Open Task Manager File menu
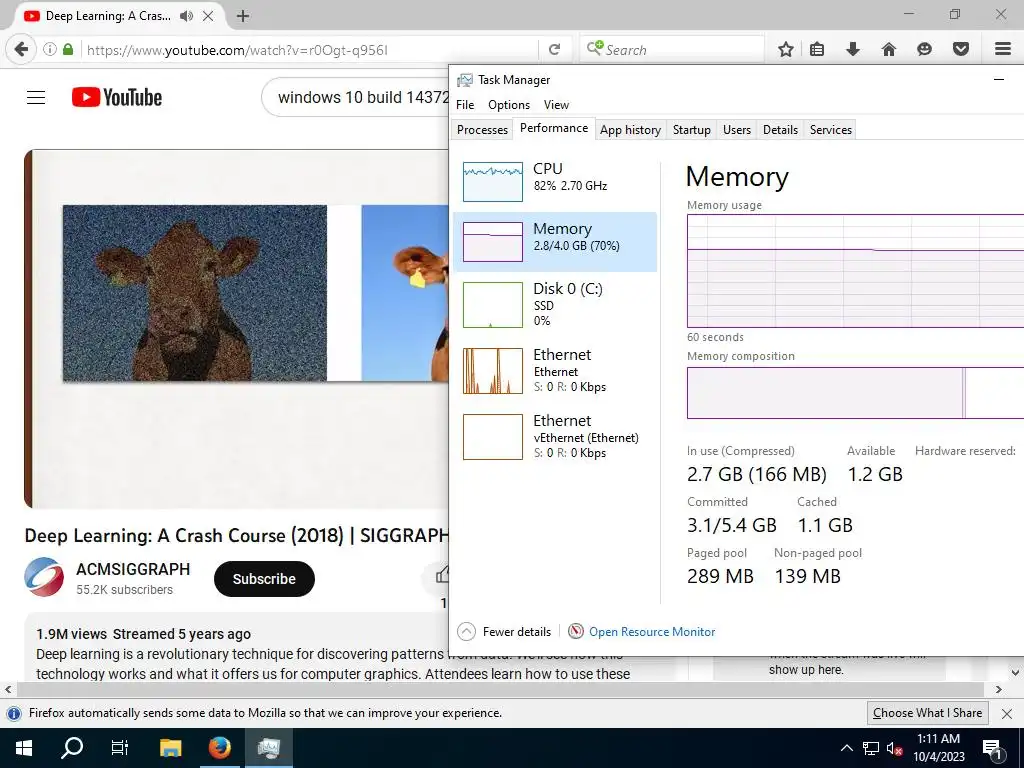Viewport: 1024px width, 768px height. [x=465, y=104]
